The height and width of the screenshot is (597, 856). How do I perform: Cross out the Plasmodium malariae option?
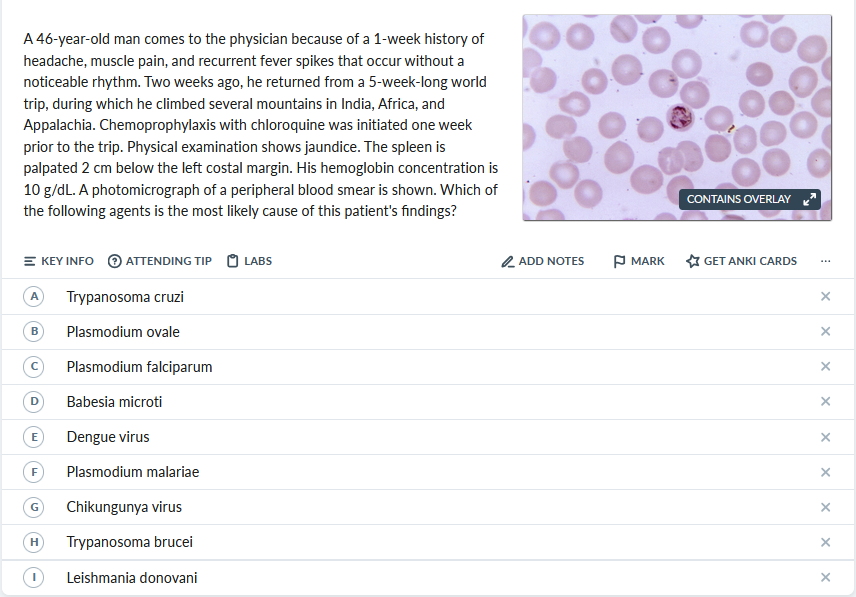pos(825,472)
